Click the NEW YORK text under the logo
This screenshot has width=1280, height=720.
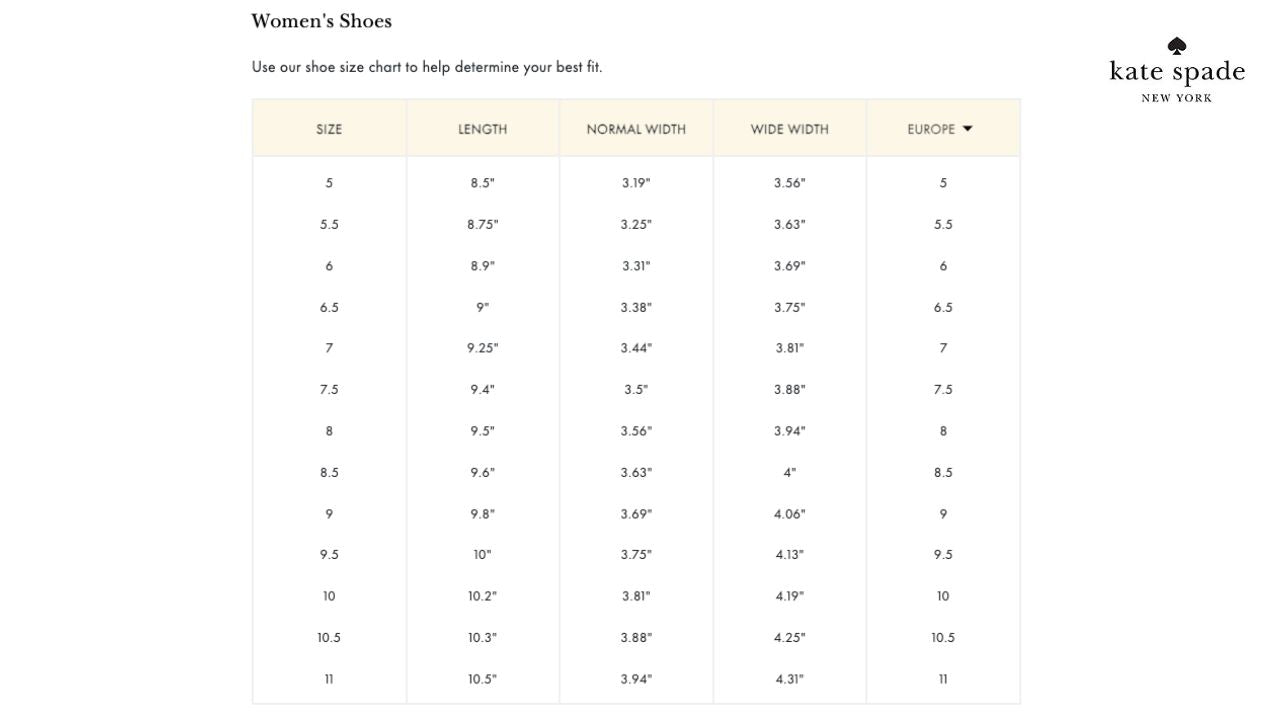tap(1177, 98)
